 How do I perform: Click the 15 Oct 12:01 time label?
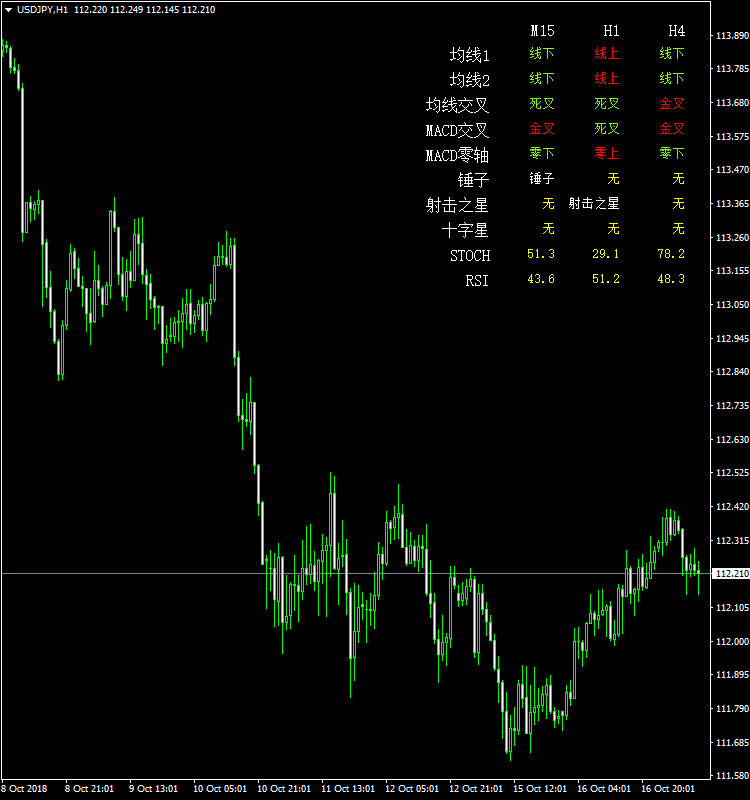click(540, 789)
